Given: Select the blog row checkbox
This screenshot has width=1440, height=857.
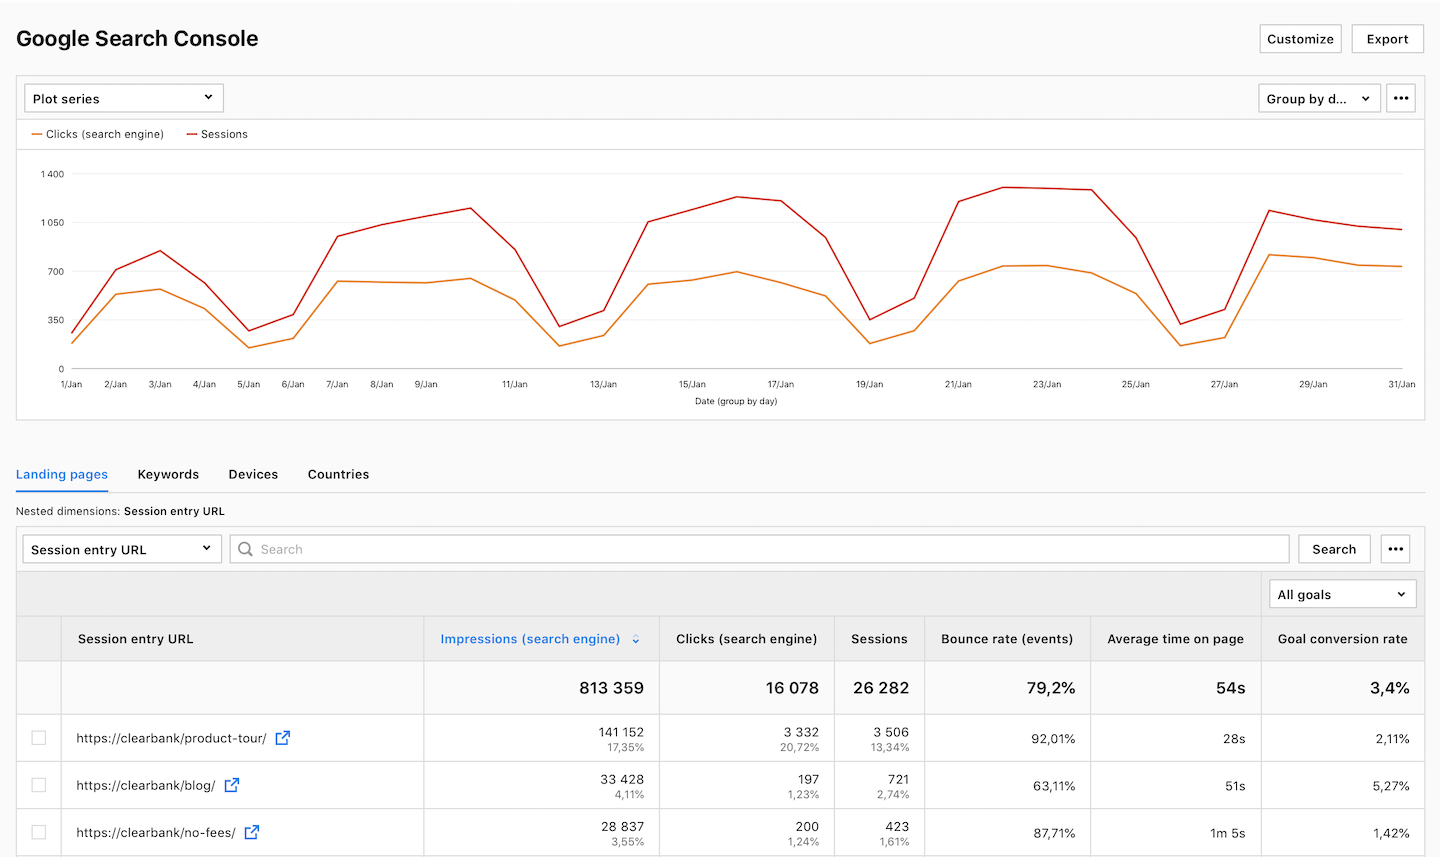Looking at the screenshot, I should (39, 785).
